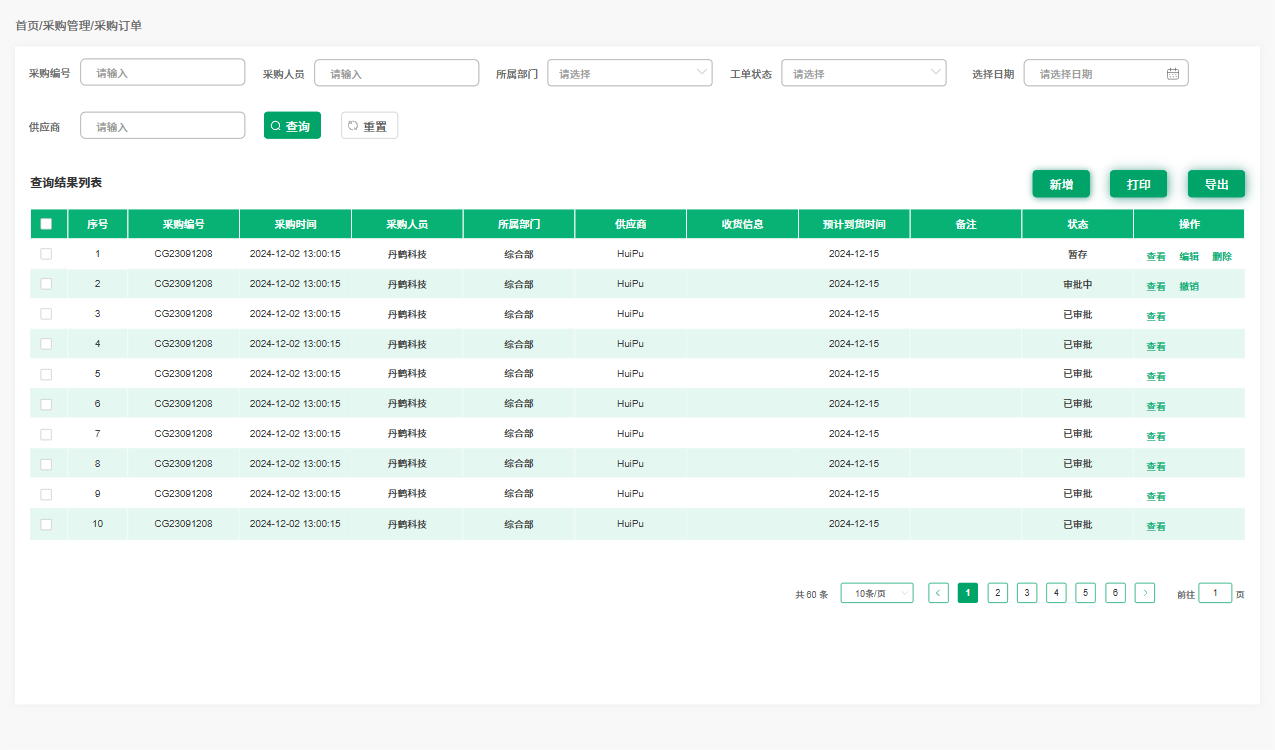
Task: Open the 所属部门 dropdown
Action: [630, 73]
